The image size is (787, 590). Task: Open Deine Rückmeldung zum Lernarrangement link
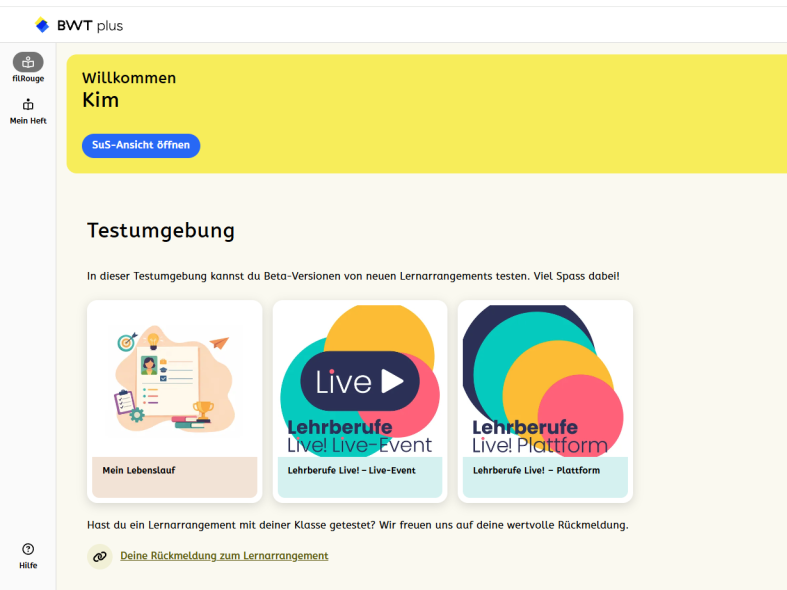coord(224,556)
